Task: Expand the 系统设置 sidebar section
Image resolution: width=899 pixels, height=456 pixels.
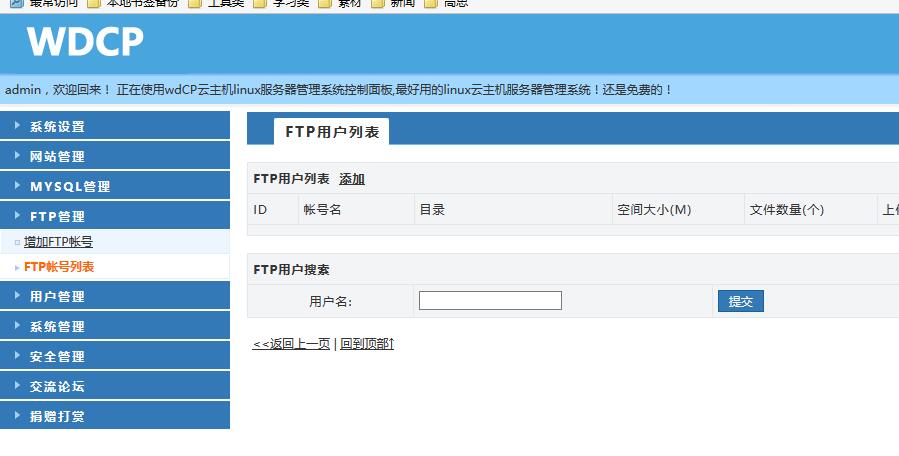Action: (x=115, y=126)
